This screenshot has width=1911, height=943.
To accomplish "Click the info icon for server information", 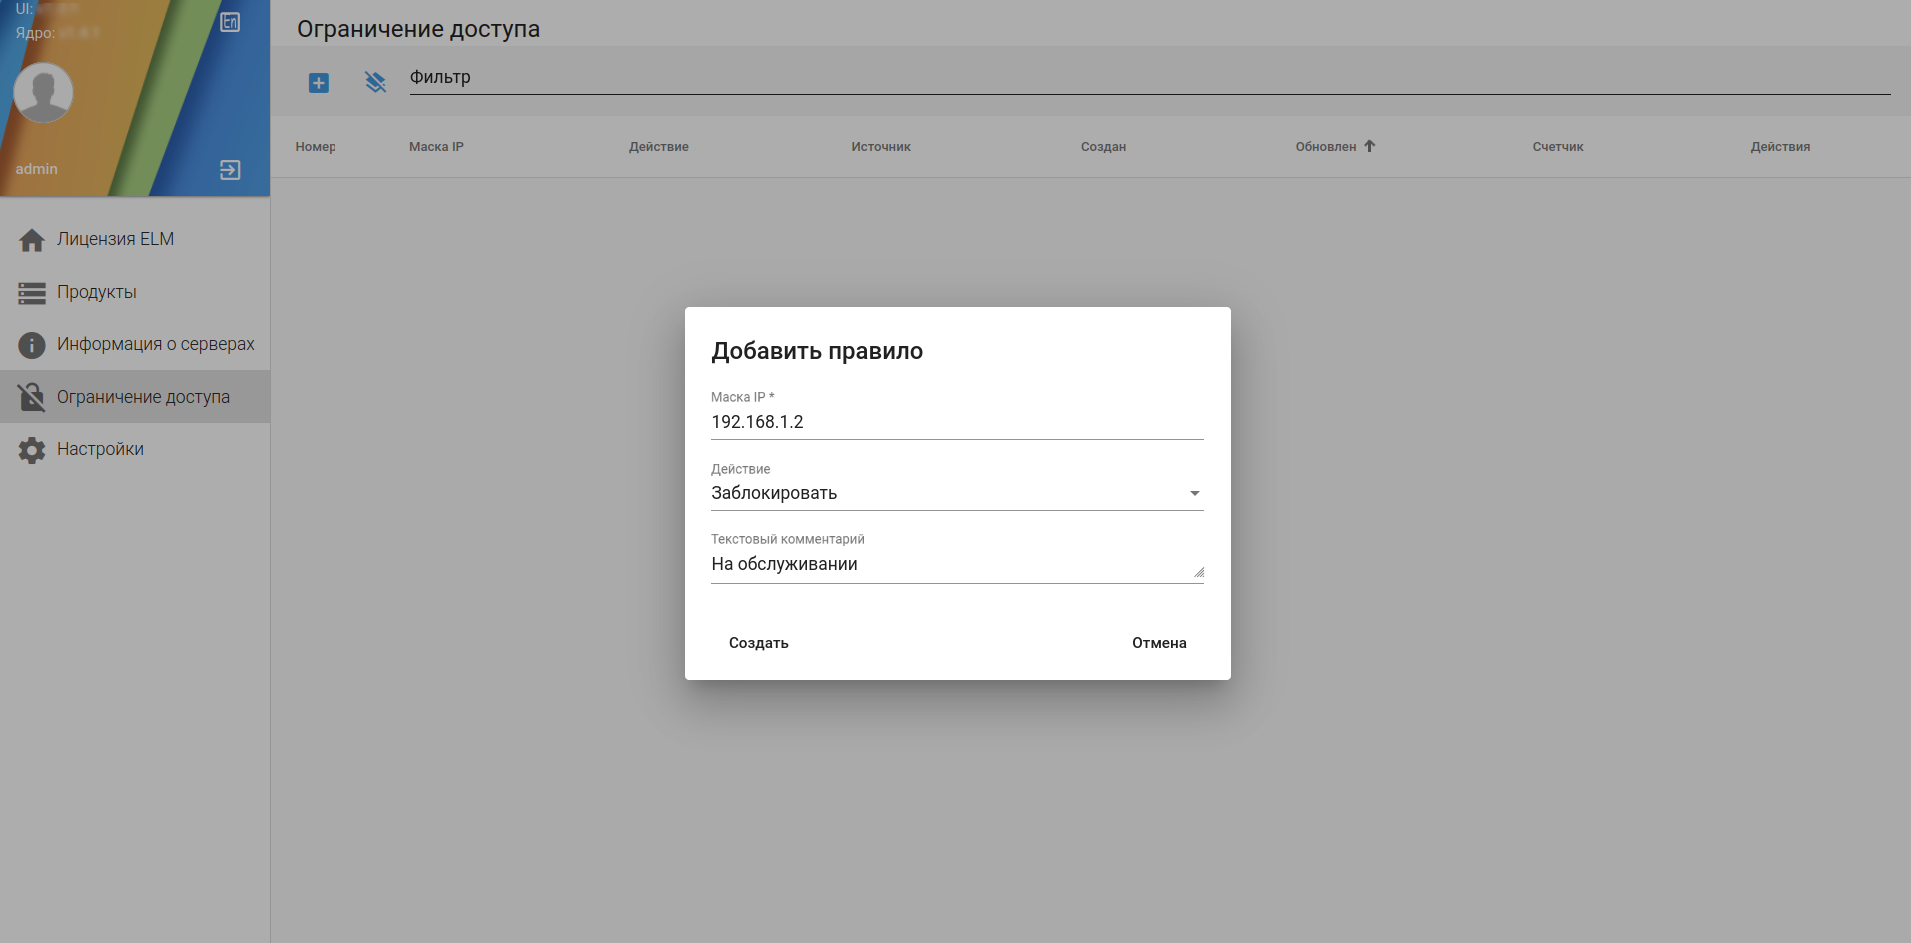I will click(x=32, y=345).
